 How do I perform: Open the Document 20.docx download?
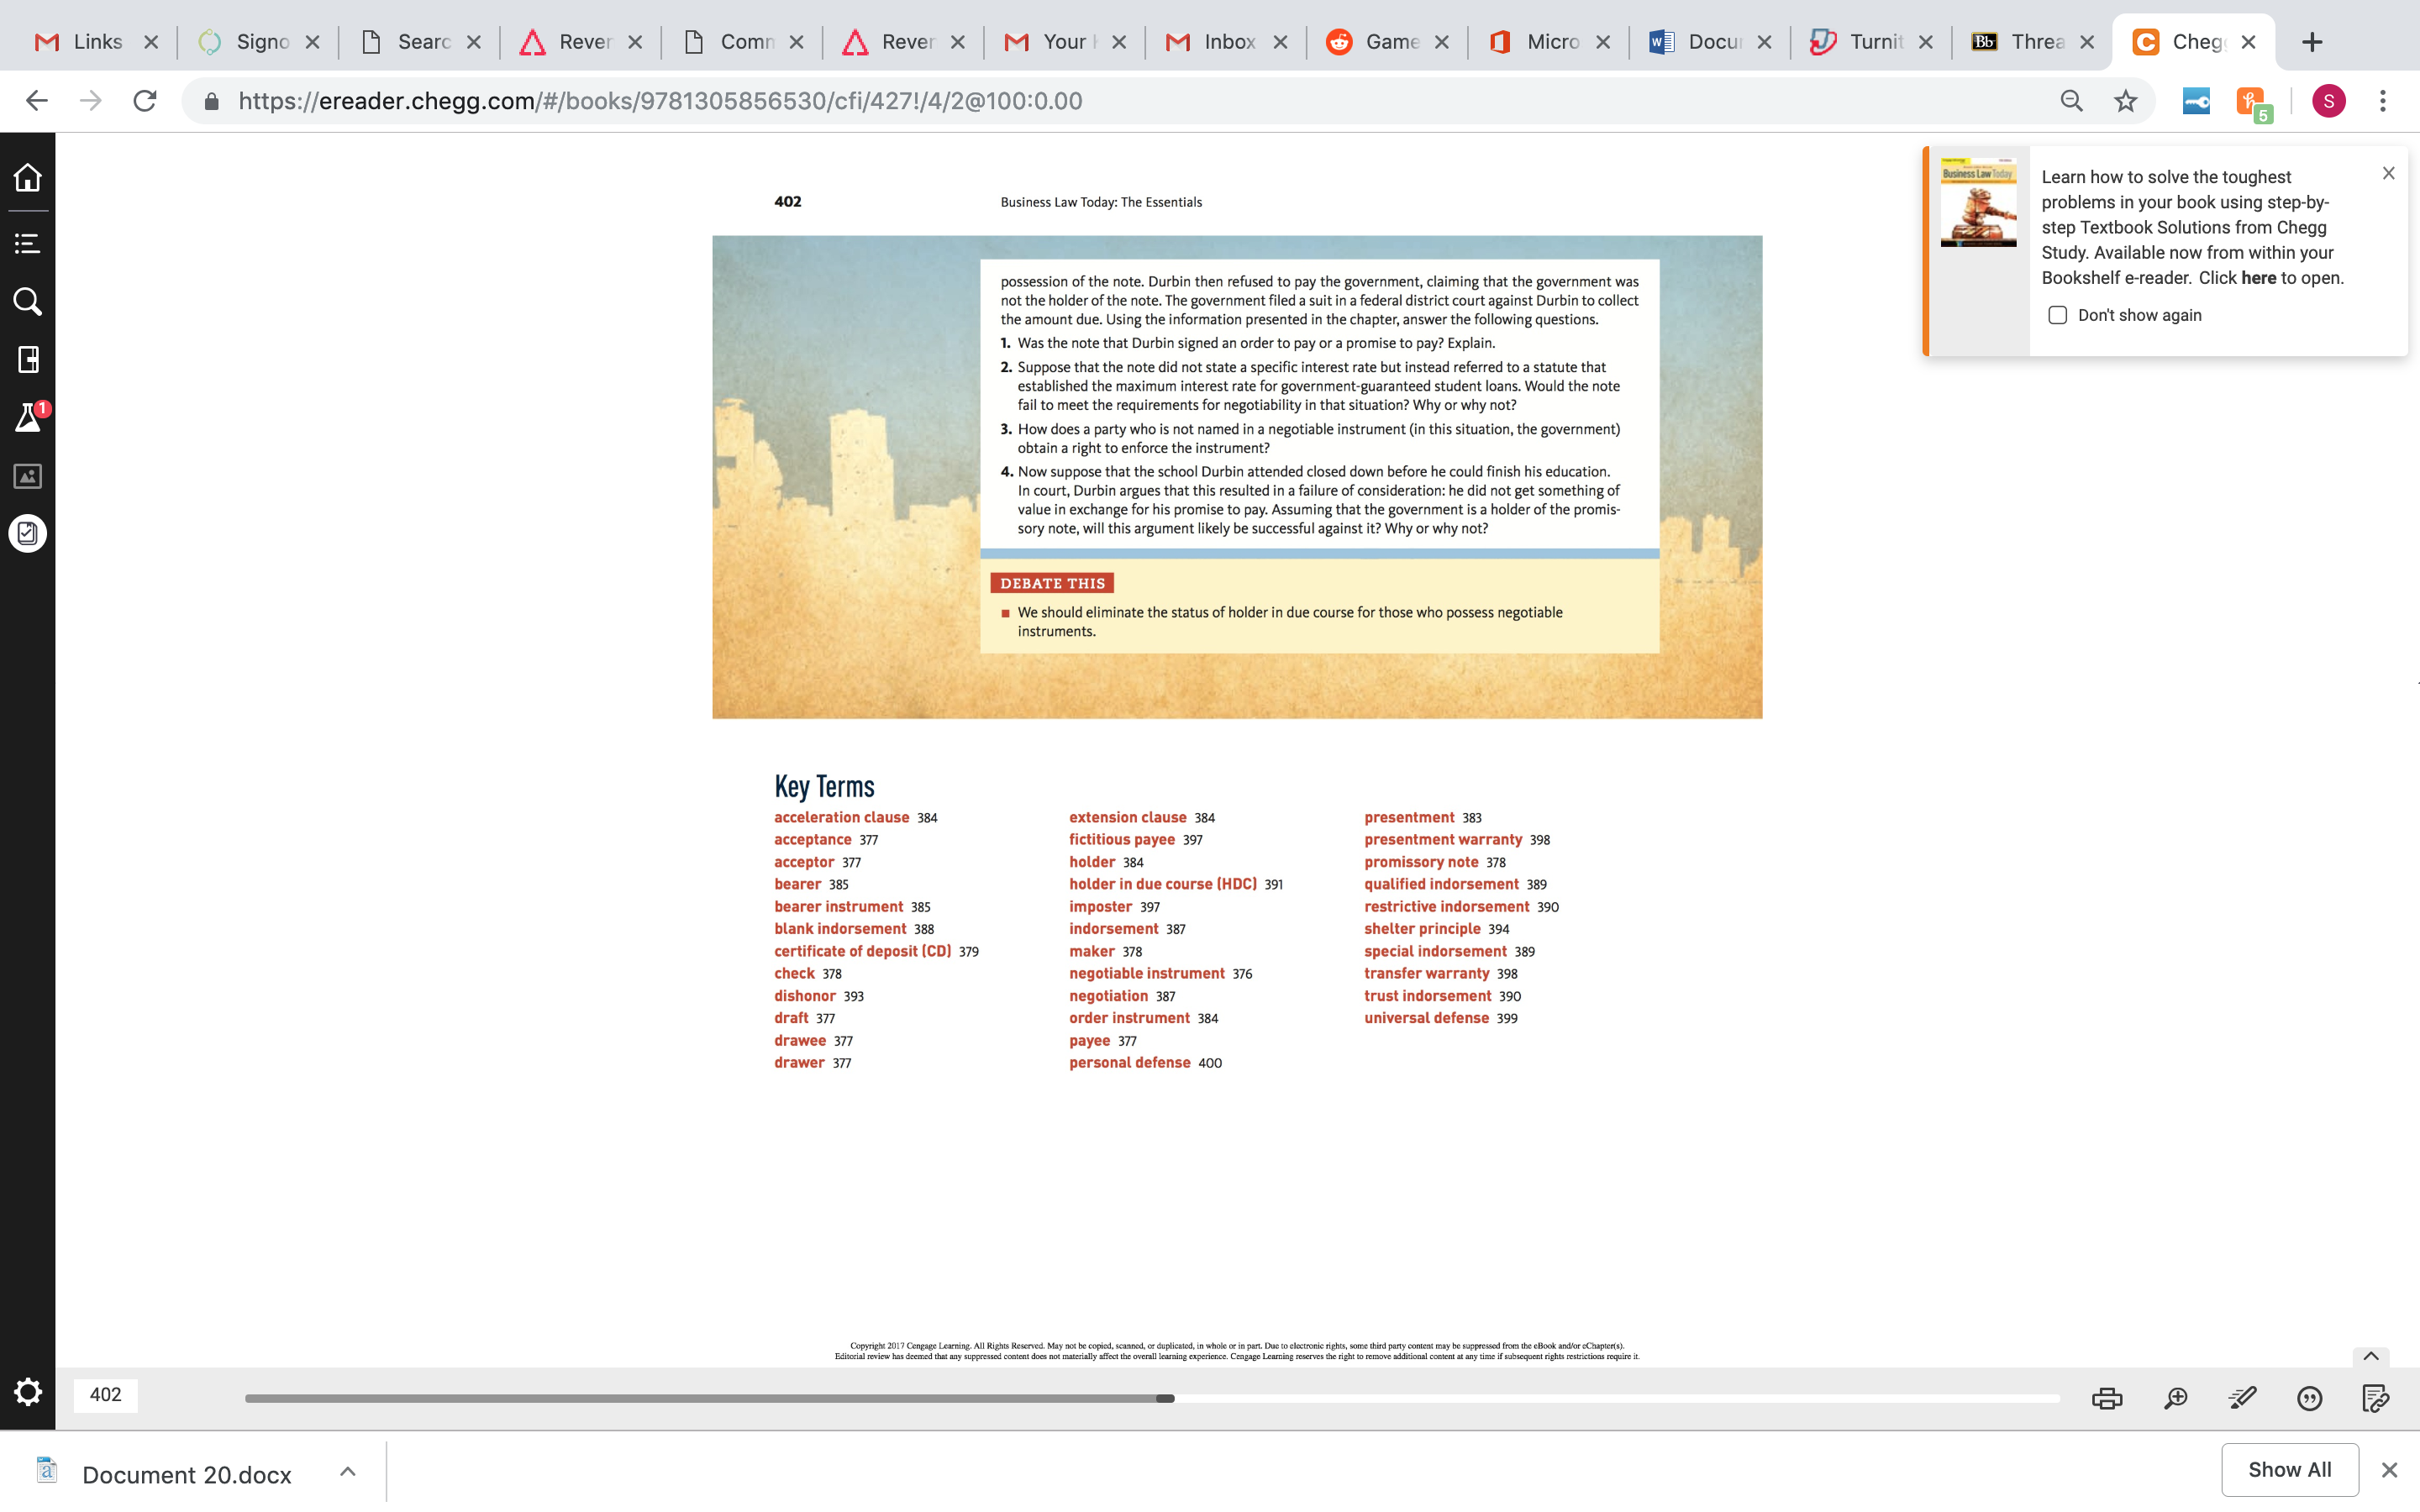[x=186, y=1474]
